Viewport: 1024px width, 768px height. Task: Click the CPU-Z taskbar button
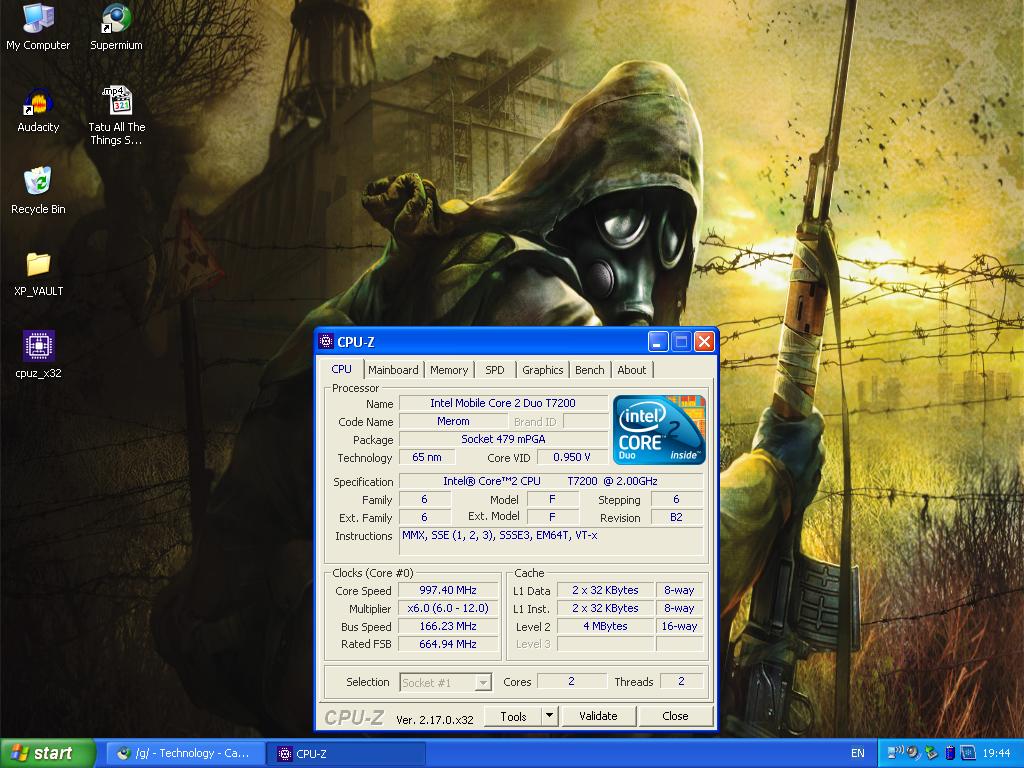tap(346, 753)
